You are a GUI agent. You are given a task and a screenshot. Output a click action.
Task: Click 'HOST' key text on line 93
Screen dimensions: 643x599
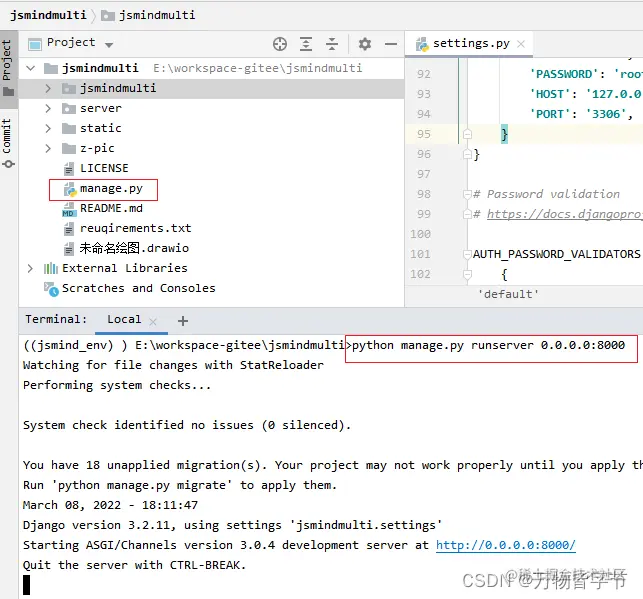550,94
